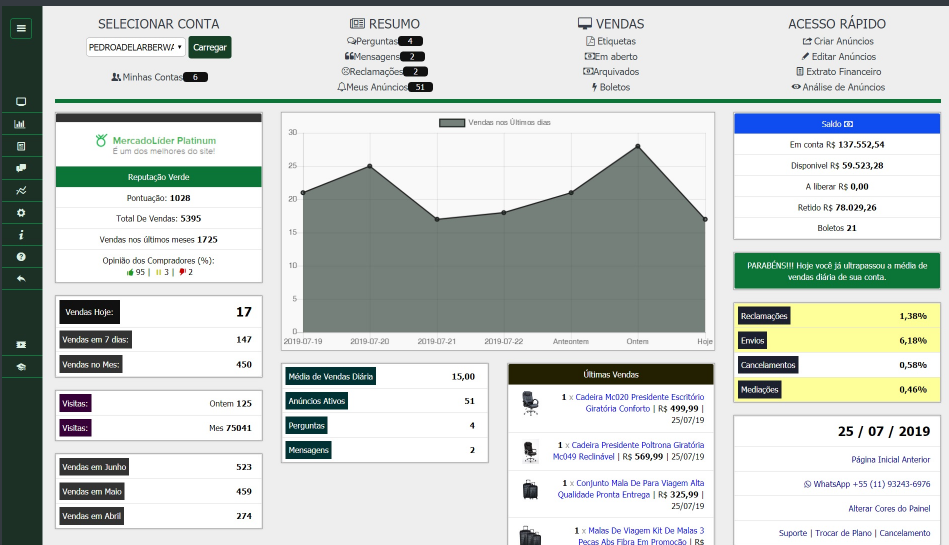Viewport: 949px width, 545px height.
Task: Open Trocar de Plano link
Action: click(x=843, y=533)
